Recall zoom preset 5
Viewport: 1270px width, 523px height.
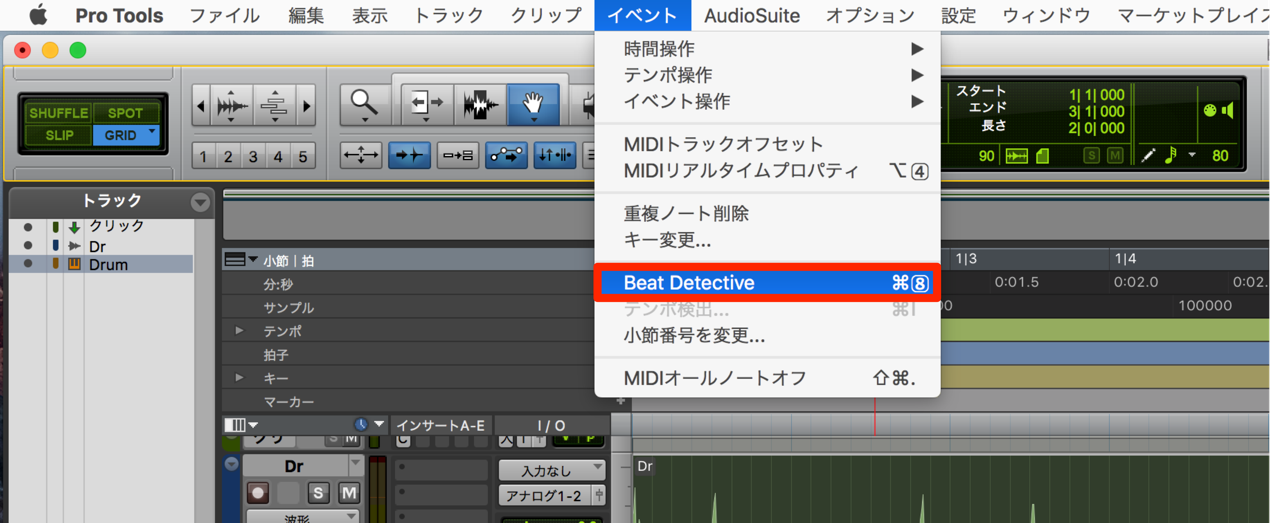[302, 156]
